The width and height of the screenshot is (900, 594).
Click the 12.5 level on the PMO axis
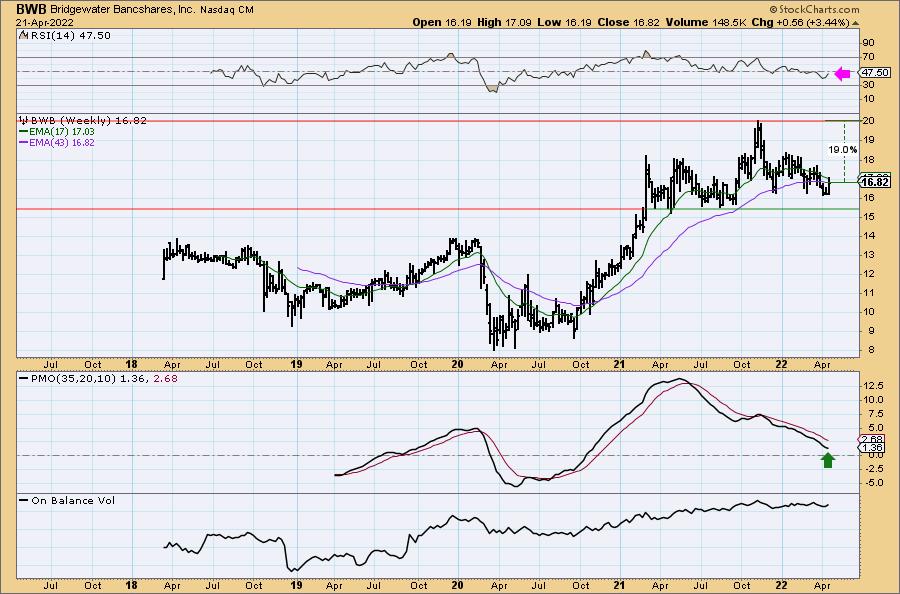tap(872, 386)
